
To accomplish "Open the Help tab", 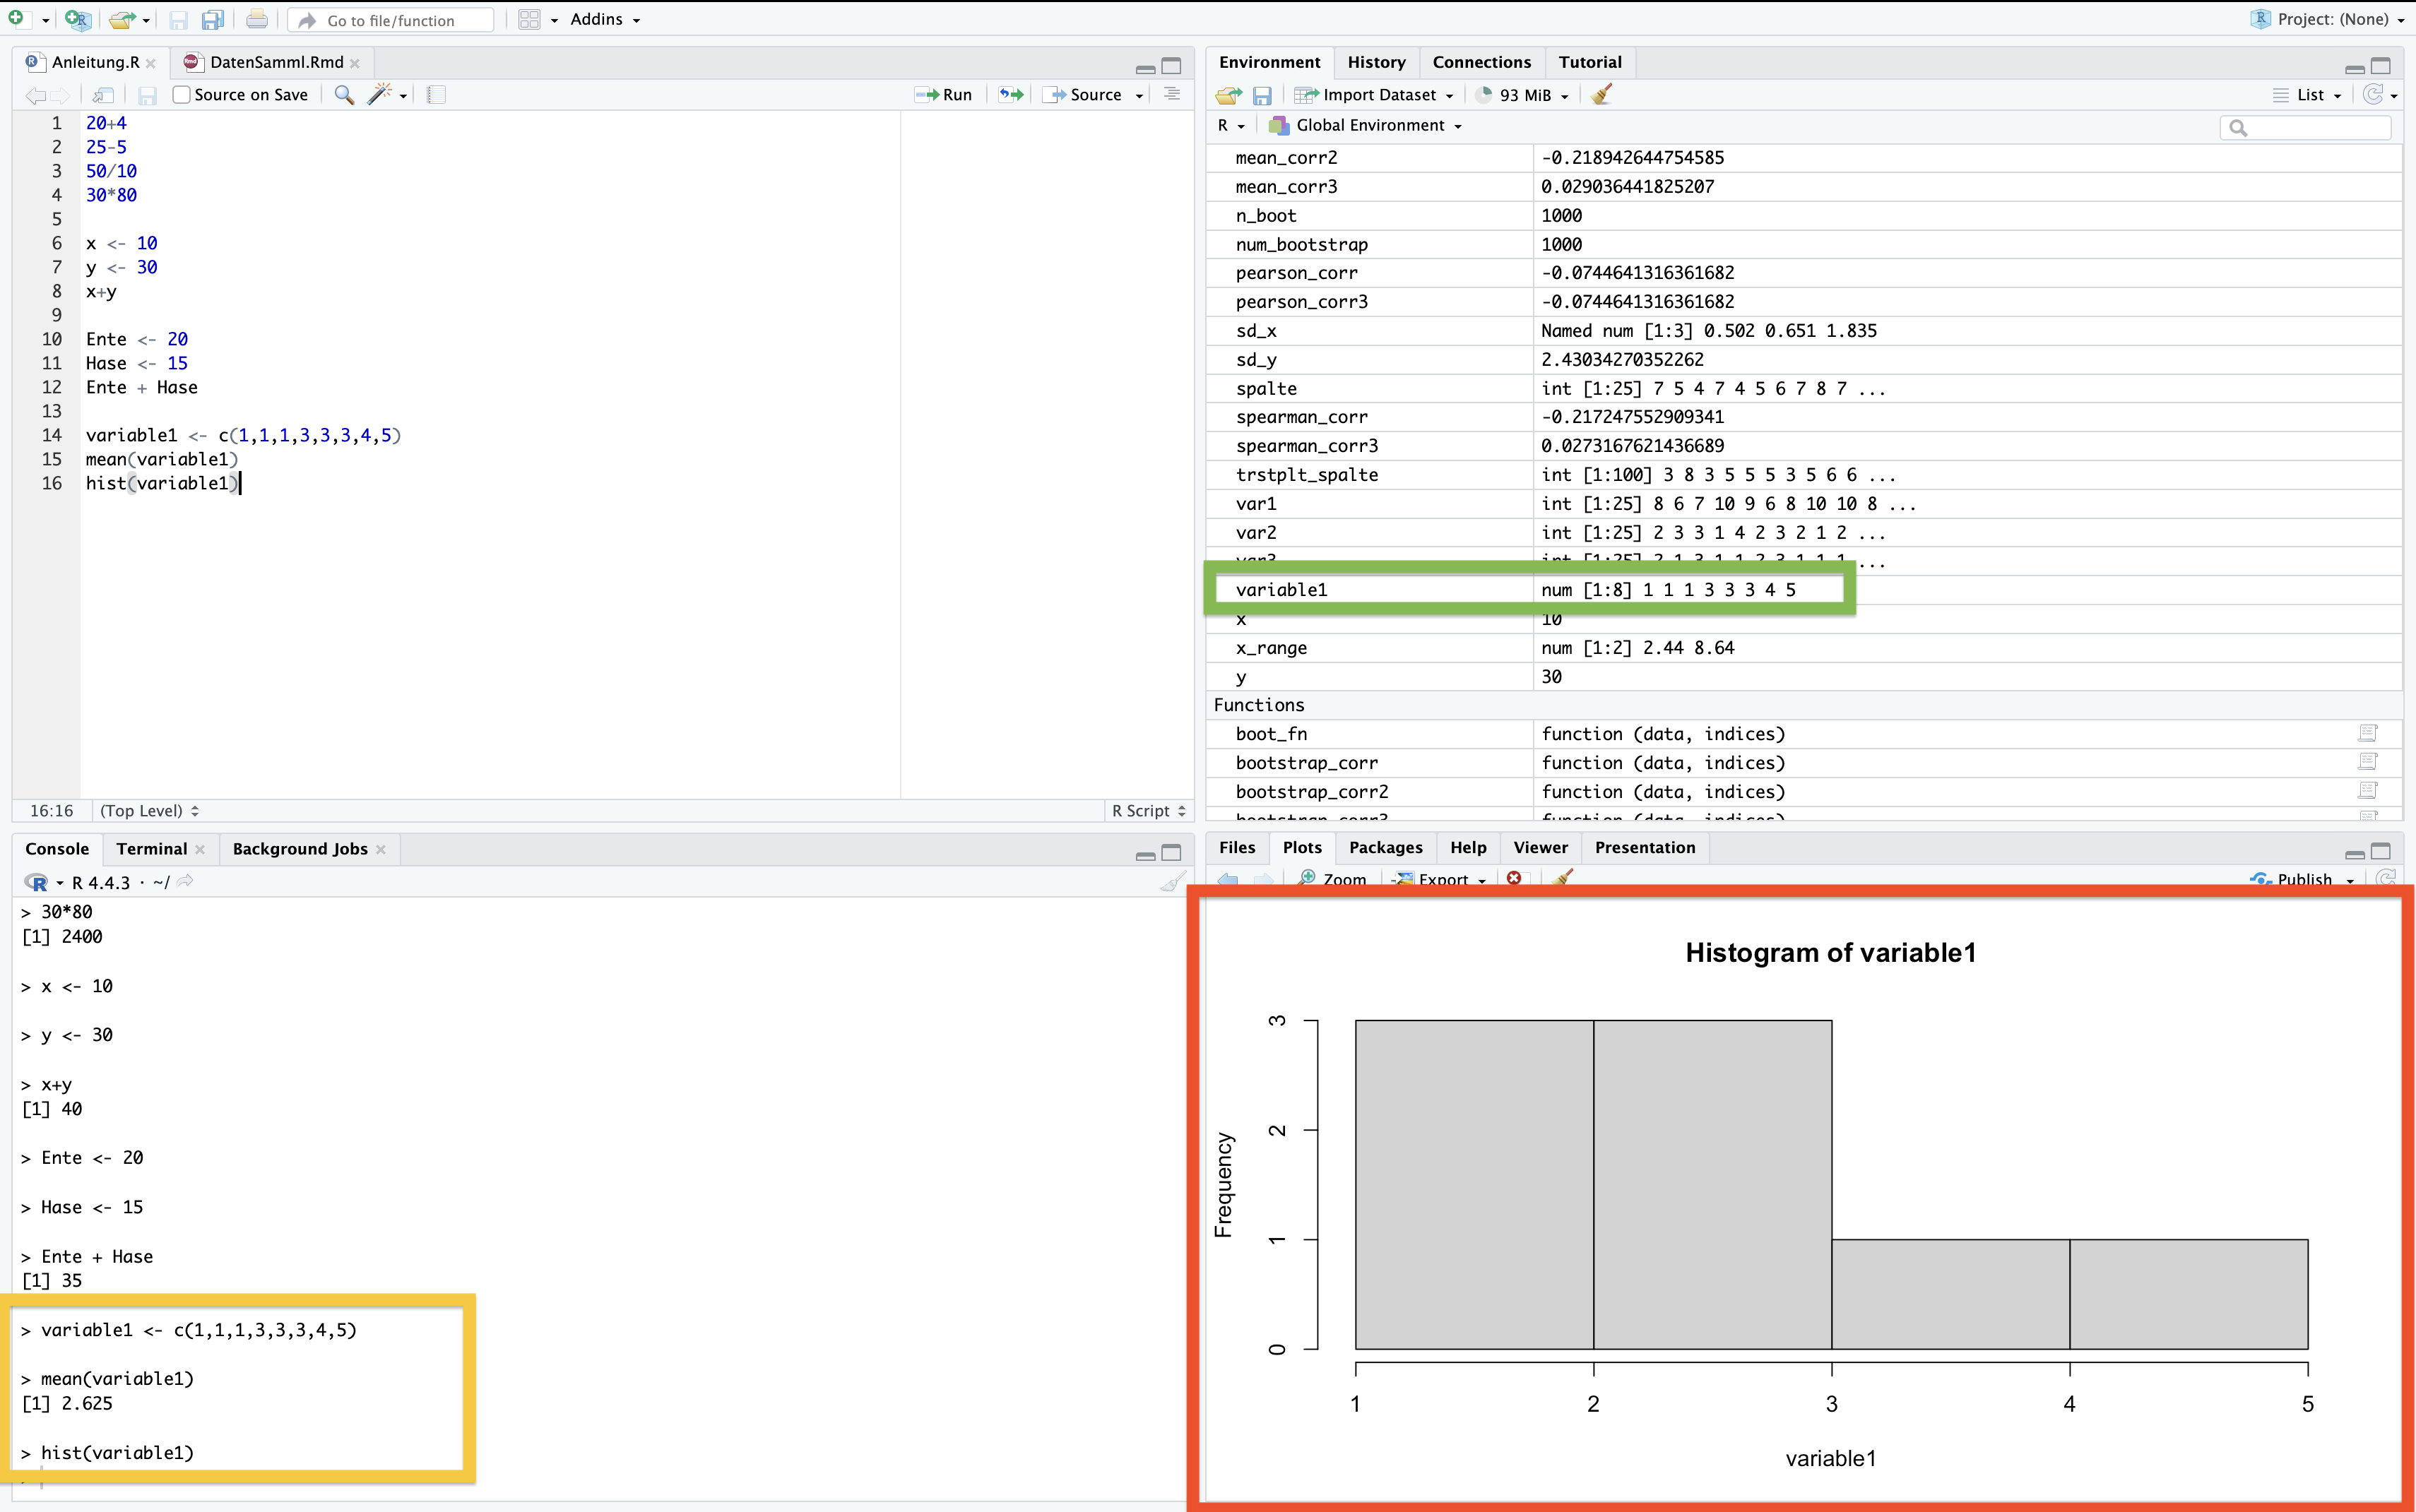I will pos(1468,847).
